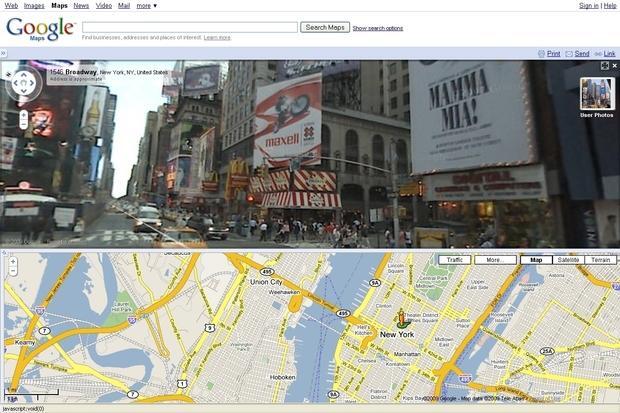620x413 pixels.
Task: Zoom in on the lower map
Action: tap(13, 261)
